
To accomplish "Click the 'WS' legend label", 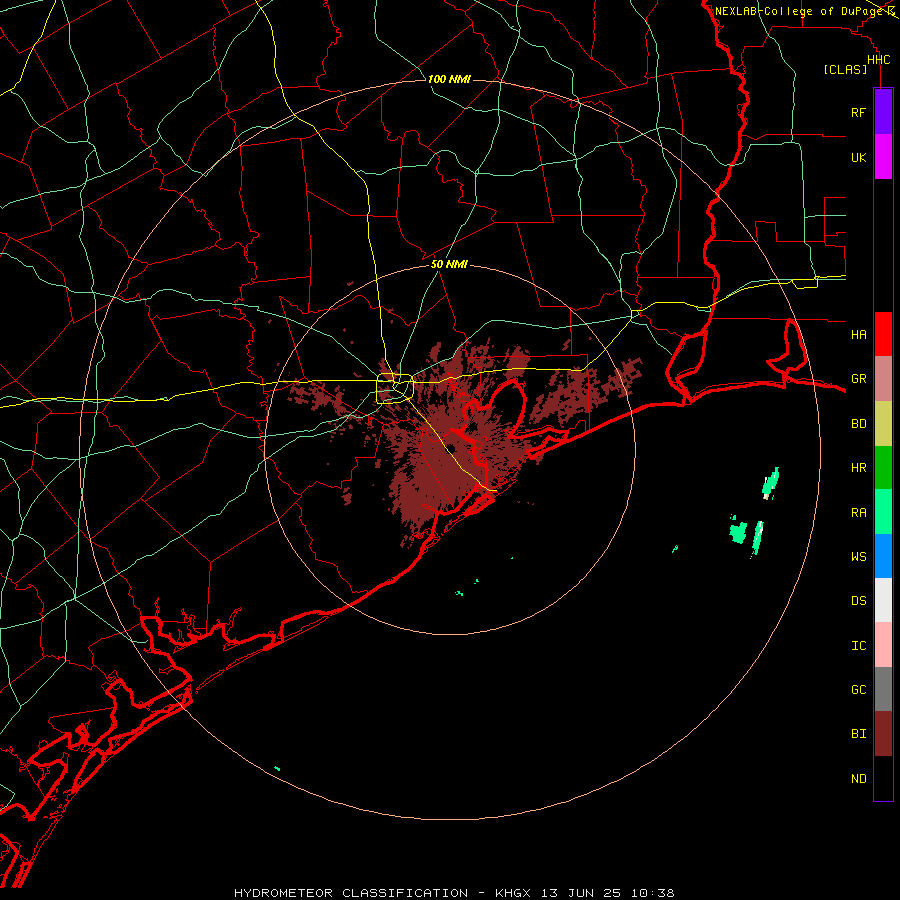I will click(x=858, y=557).
